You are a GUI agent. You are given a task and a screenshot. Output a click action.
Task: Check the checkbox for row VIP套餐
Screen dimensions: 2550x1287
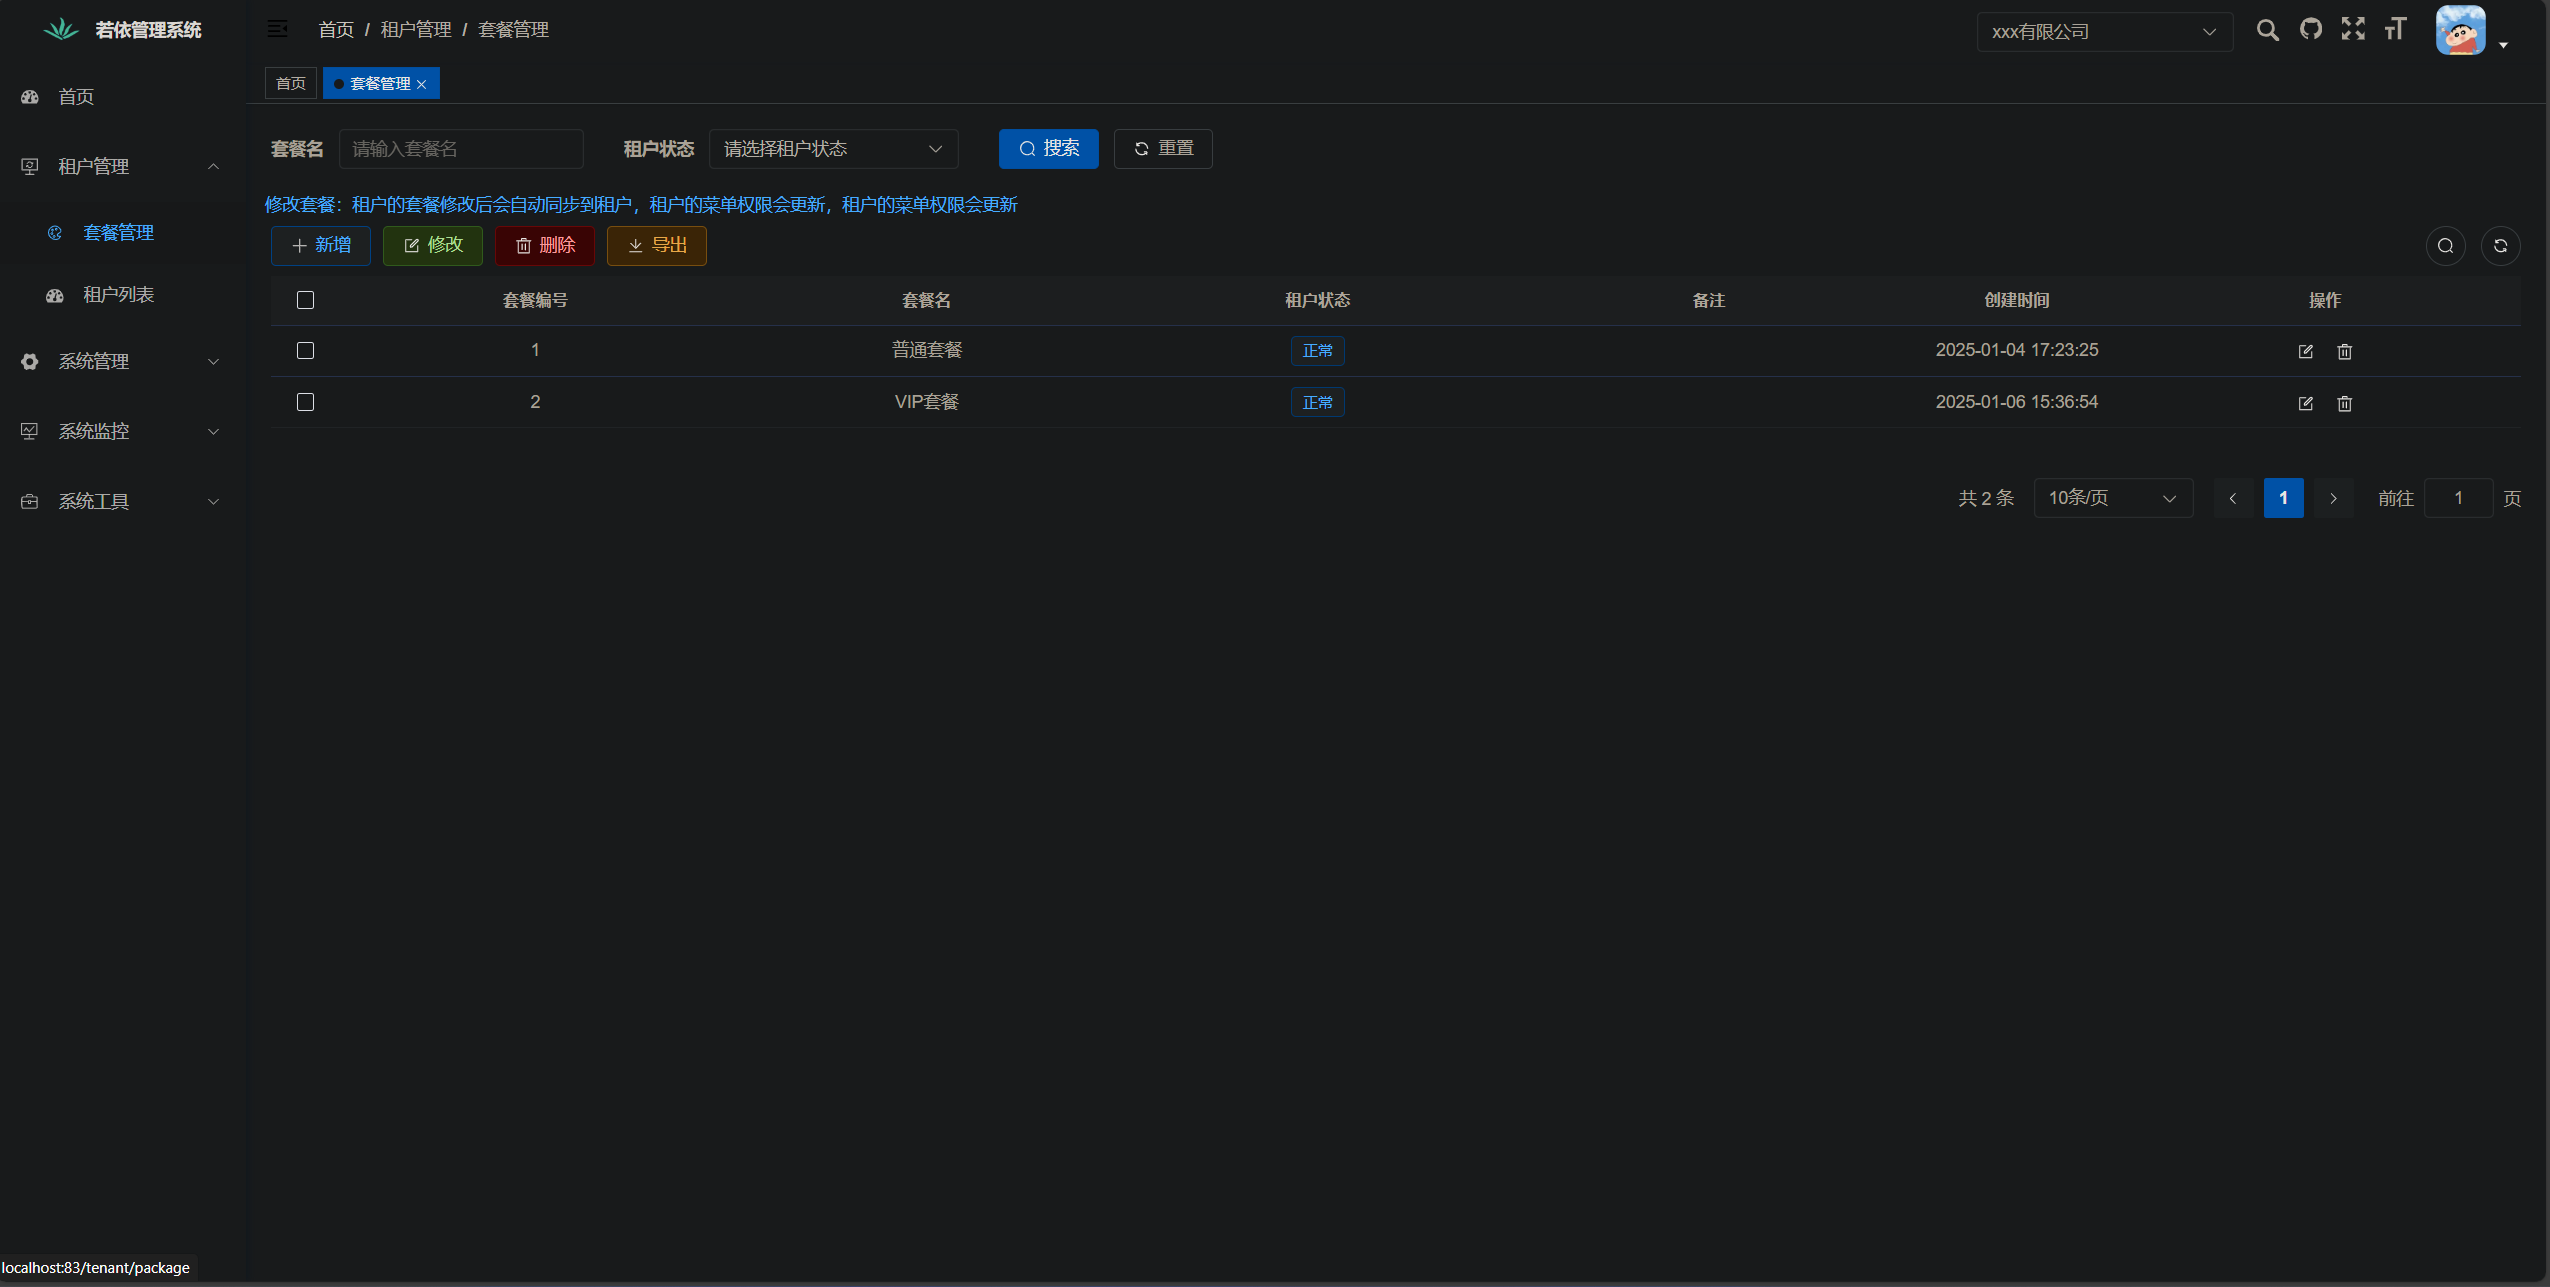tap(305, 402)
